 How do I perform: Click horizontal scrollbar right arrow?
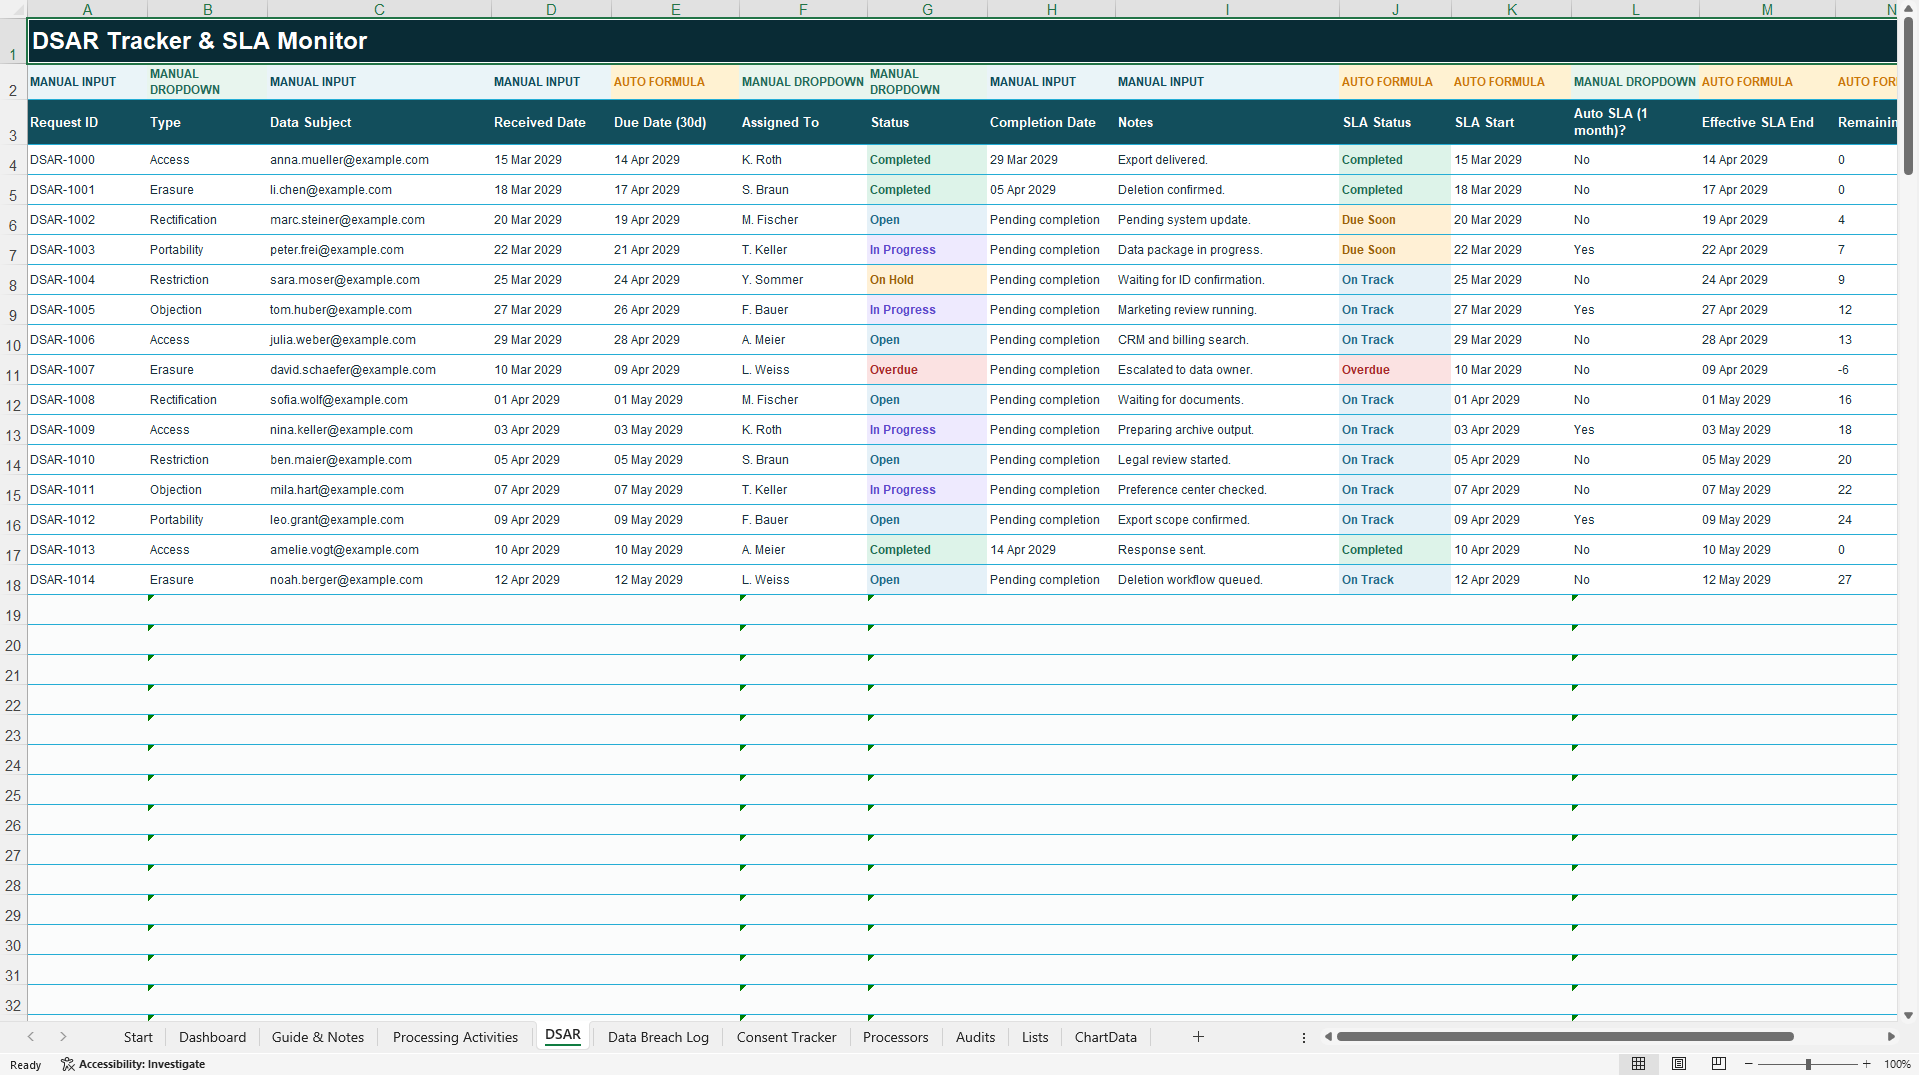point(1891,1037)
